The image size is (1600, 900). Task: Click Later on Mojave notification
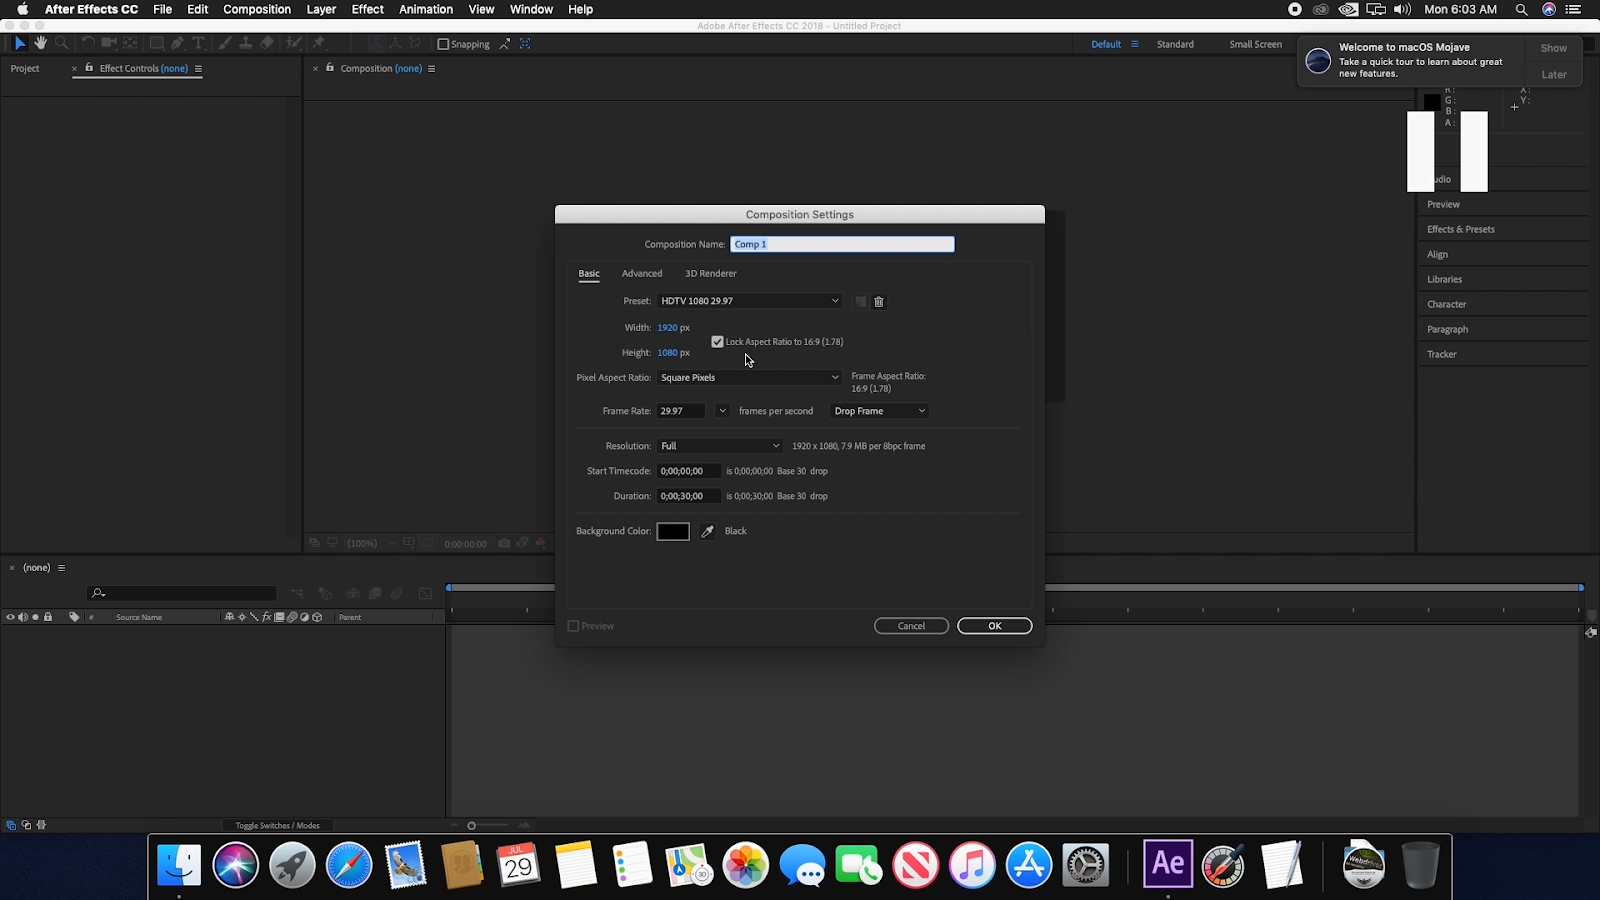coord(1553,75)
